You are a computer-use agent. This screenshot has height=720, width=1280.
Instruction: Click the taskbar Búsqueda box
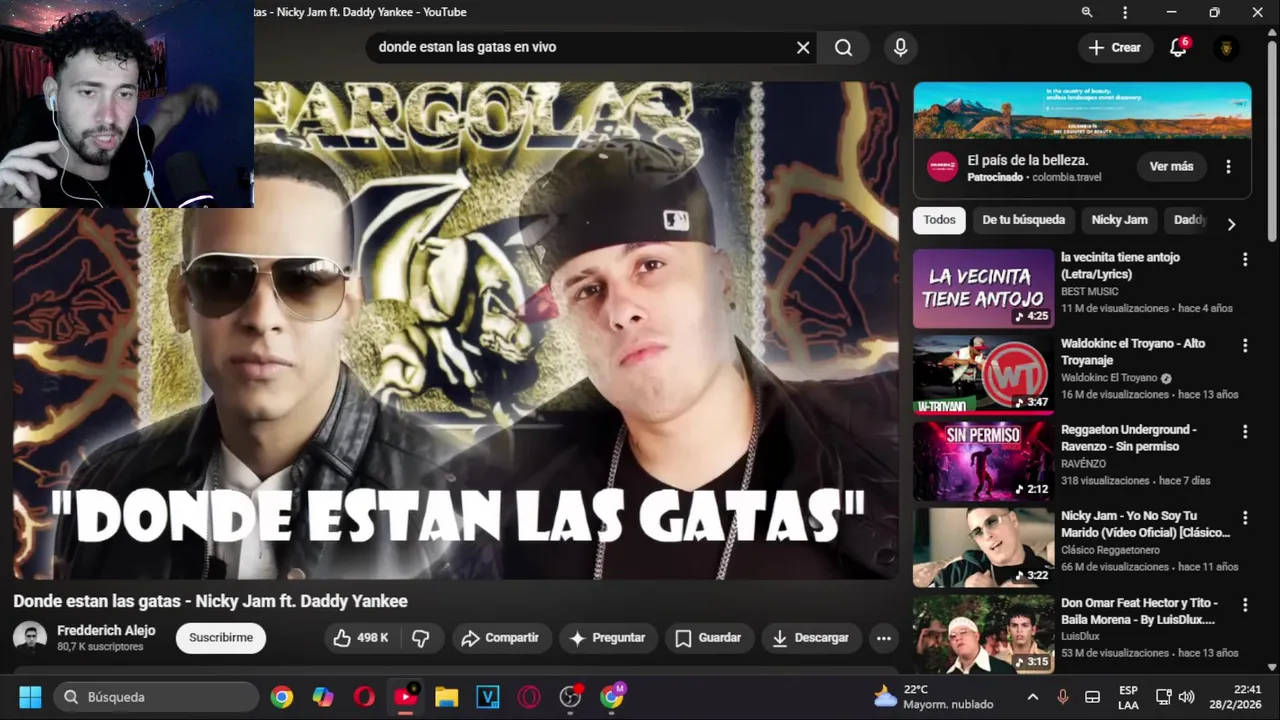(156, 697)
